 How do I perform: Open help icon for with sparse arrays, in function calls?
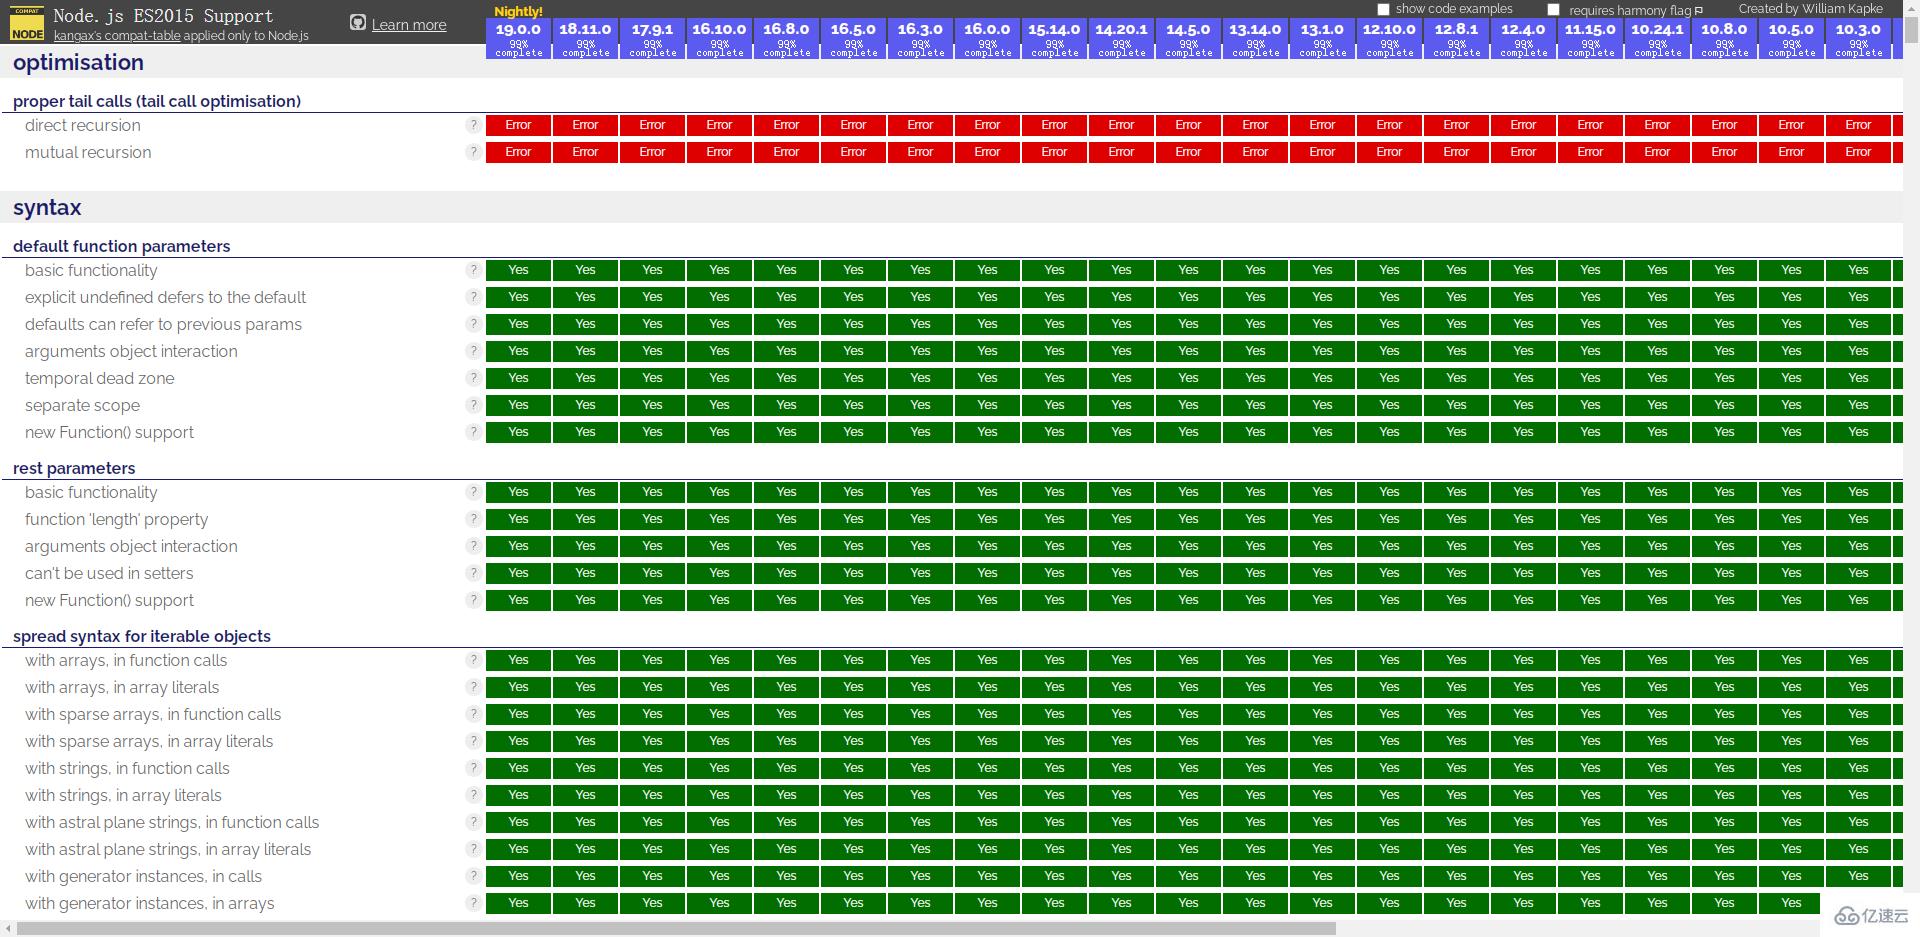point(473,714)
